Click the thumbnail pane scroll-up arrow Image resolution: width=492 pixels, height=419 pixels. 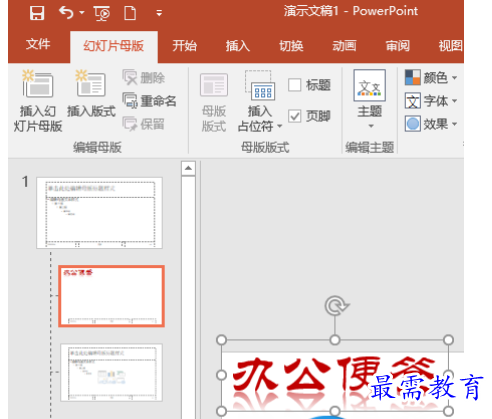188,168
